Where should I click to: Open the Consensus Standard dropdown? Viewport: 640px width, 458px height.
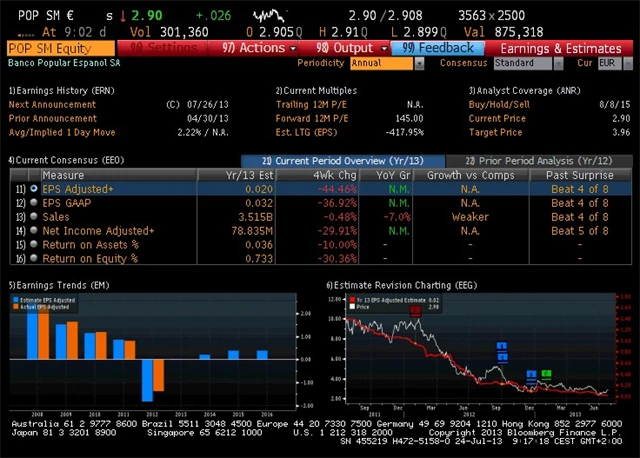pyautogui.click(x=528, y=63)
